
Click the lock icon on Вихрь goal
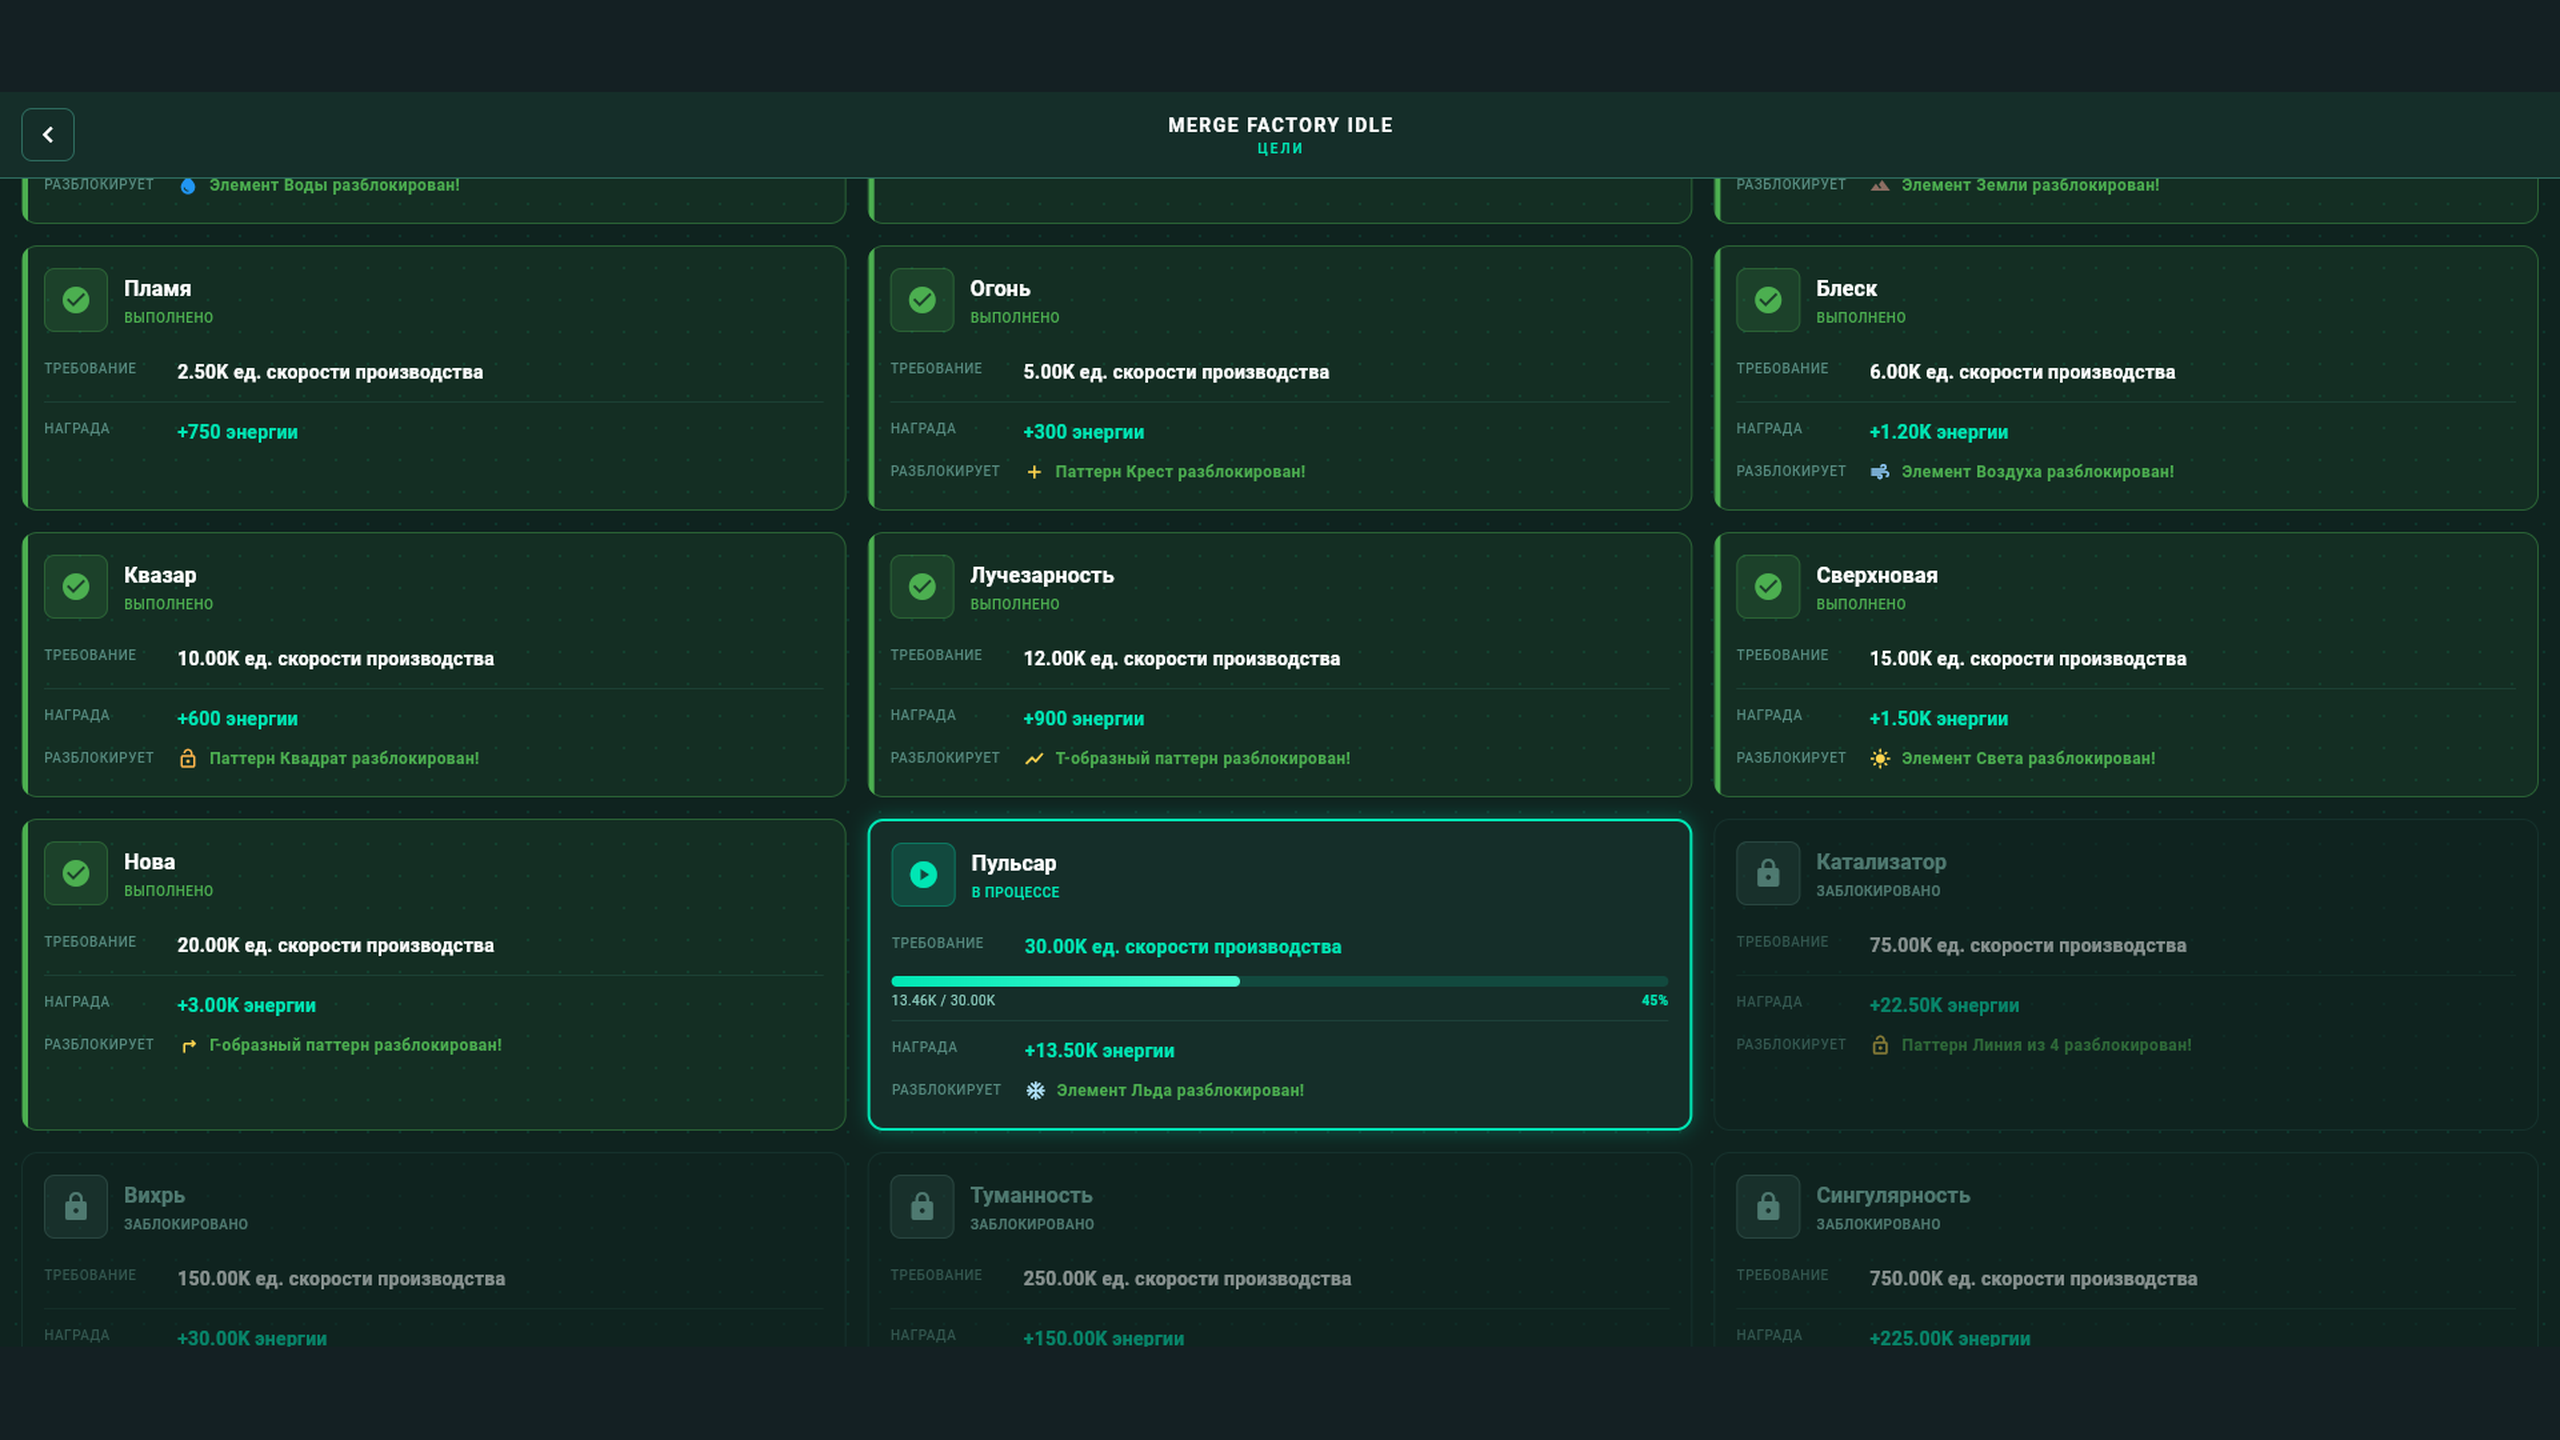[75, 1206]
